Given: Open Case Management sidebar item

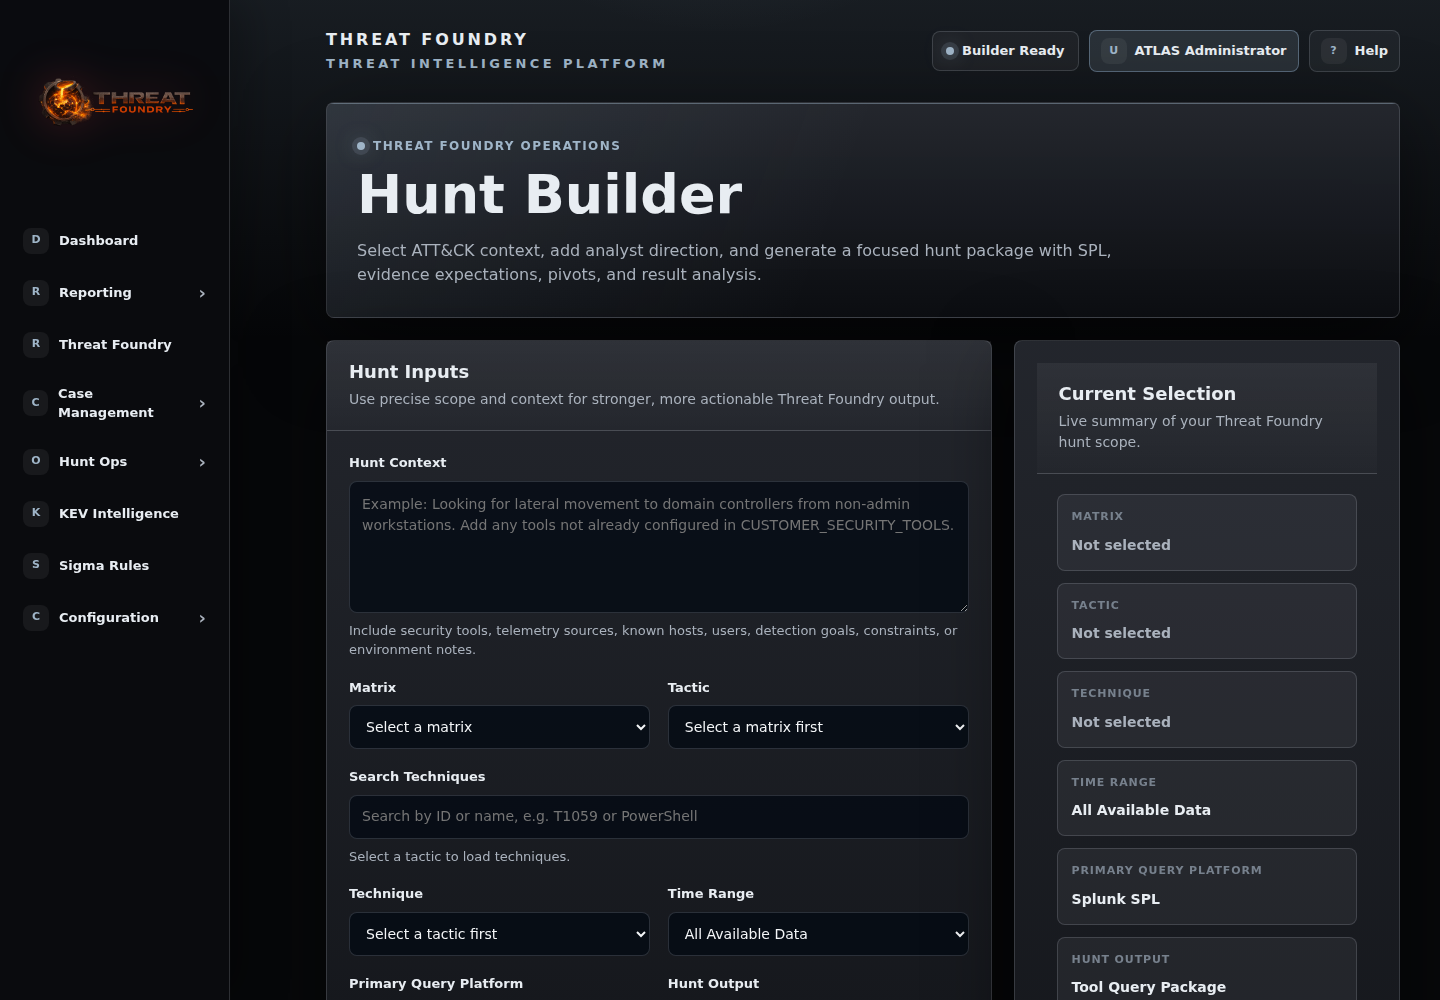Looking at the screenshot, I should (115, 403).
